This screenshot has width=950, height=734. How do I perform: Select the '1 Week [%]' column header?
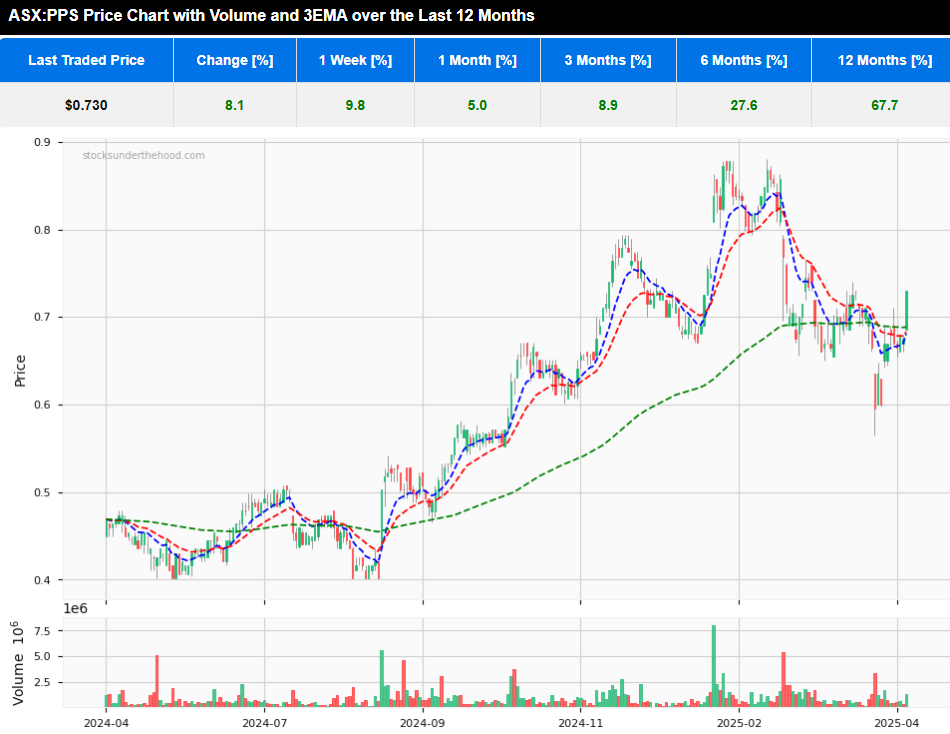[x=355, y=60]
